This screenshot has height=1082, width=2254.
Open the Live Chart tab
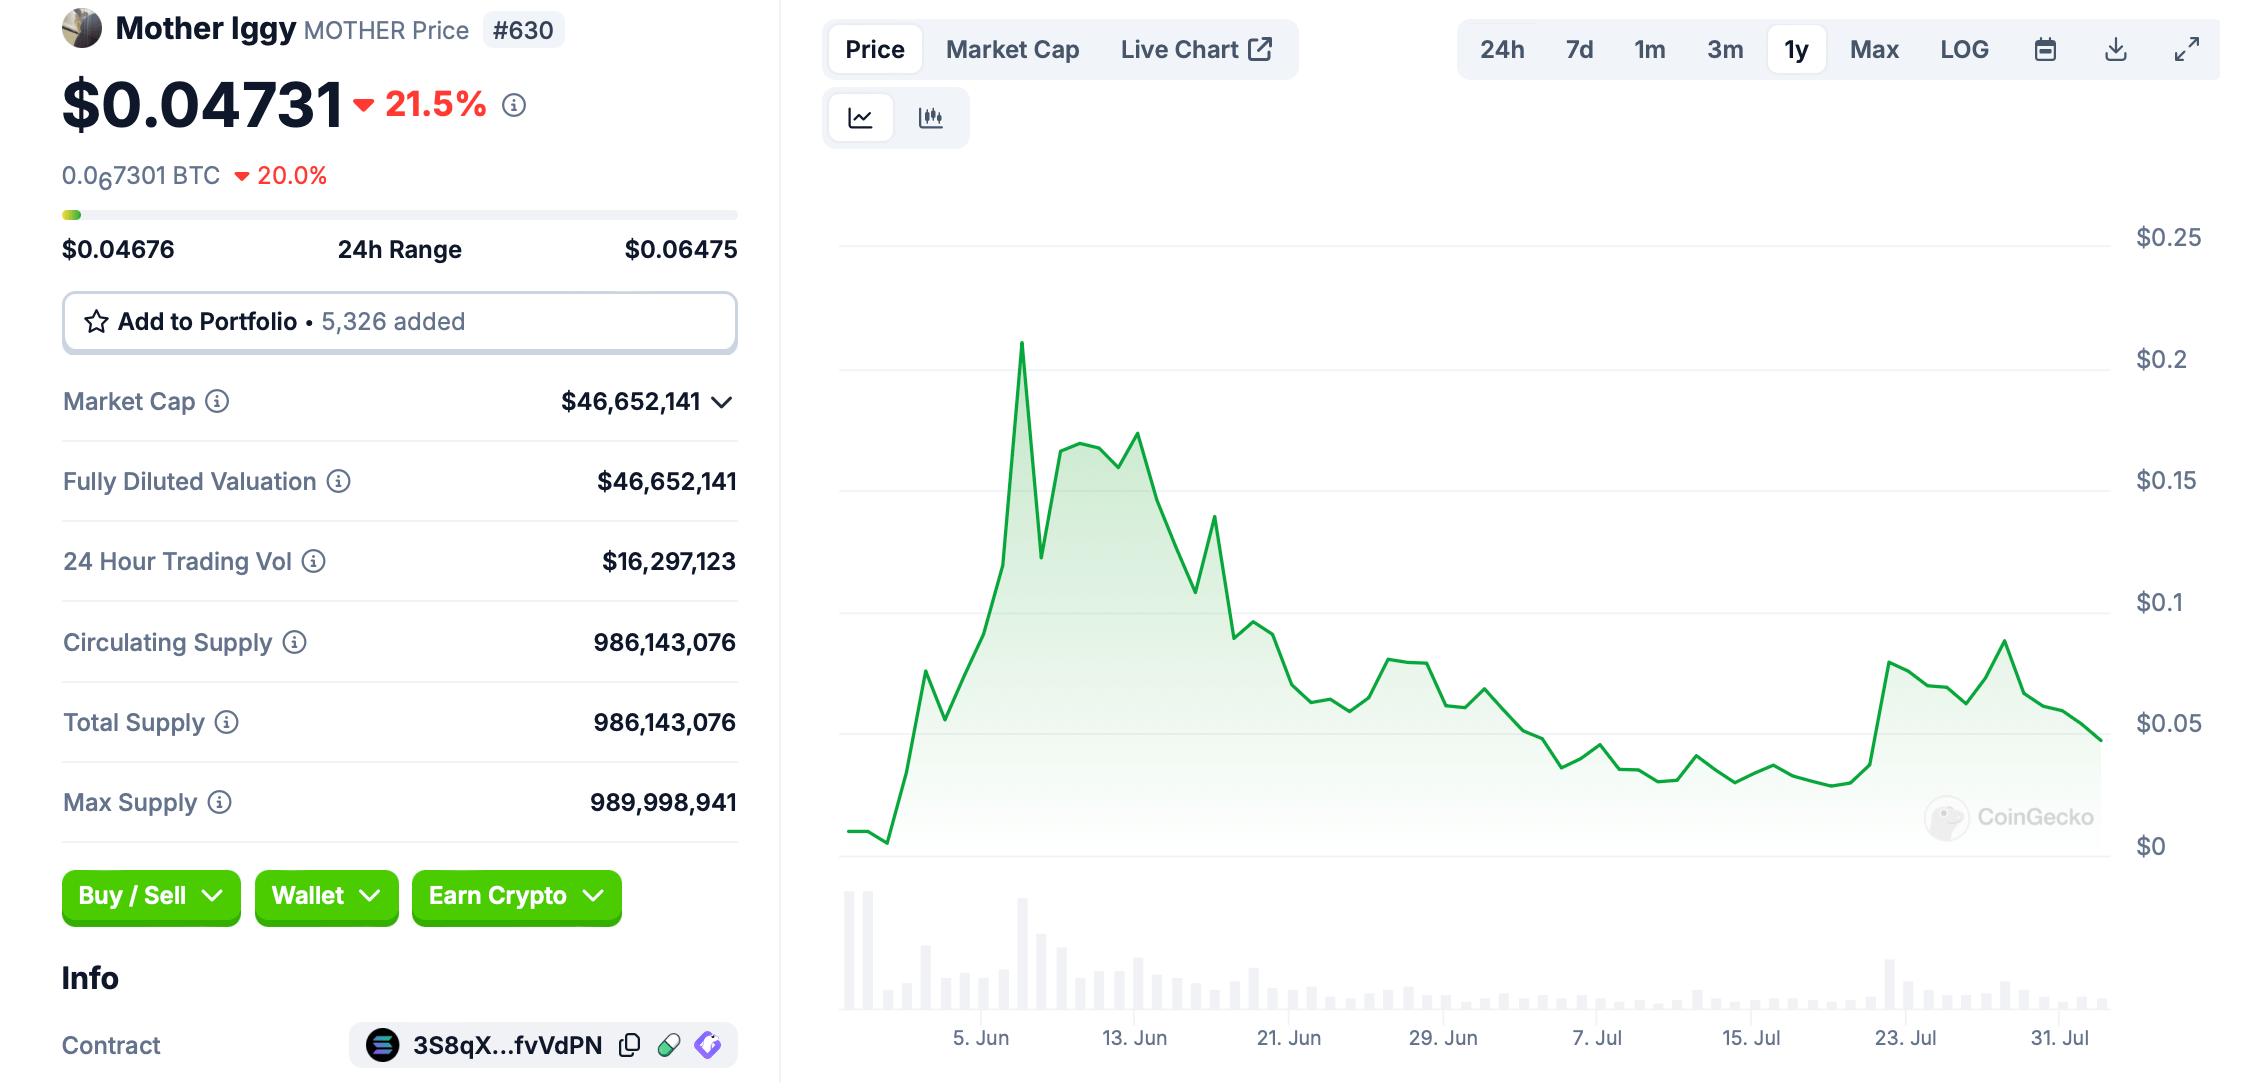tap(1196, 49)
